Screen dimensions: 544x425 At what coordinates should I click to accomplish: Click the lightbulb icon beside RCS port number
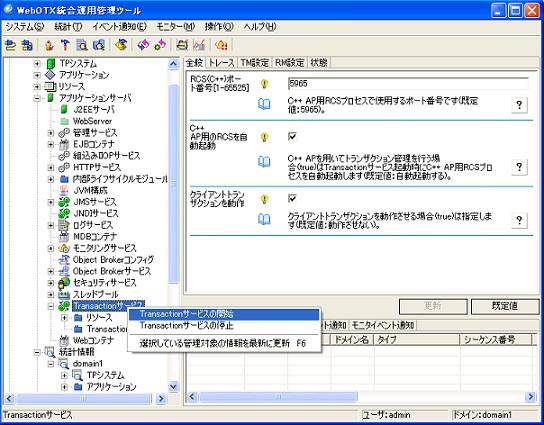pyautogui.click(x=264, y=84)
